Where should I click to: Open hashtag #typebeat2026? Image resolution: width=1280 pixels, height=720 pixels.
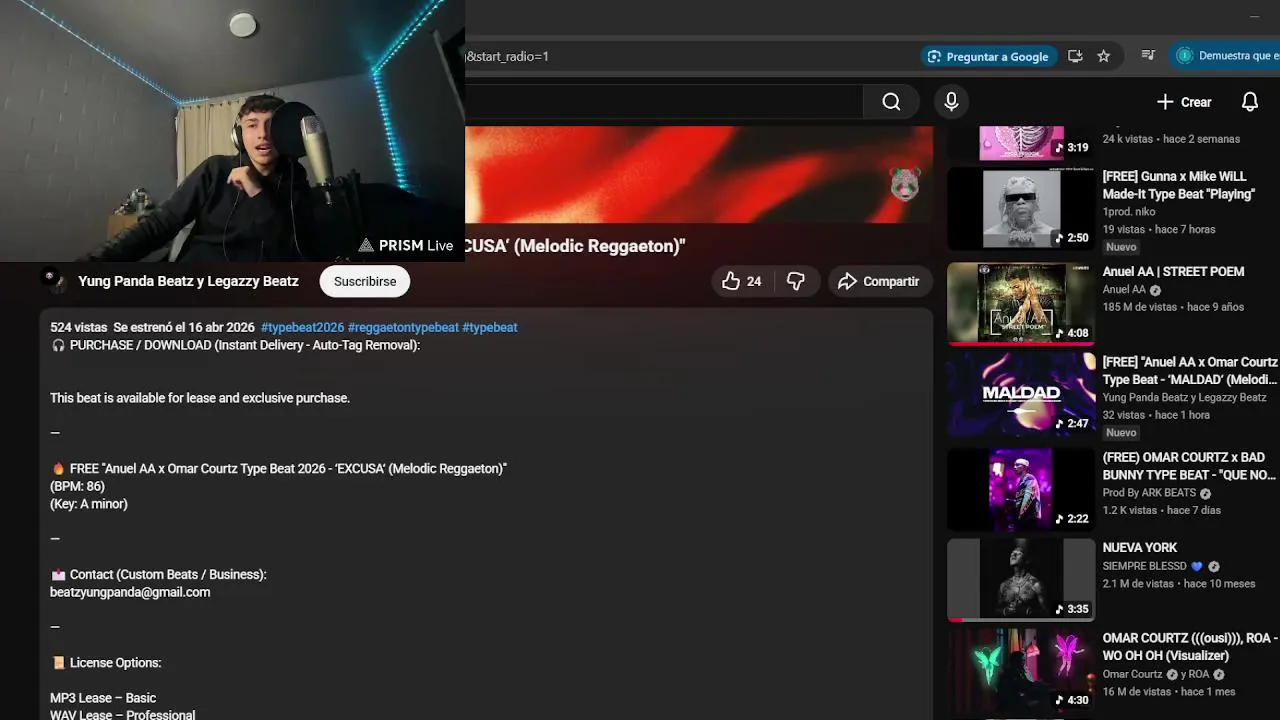(302, 327)
